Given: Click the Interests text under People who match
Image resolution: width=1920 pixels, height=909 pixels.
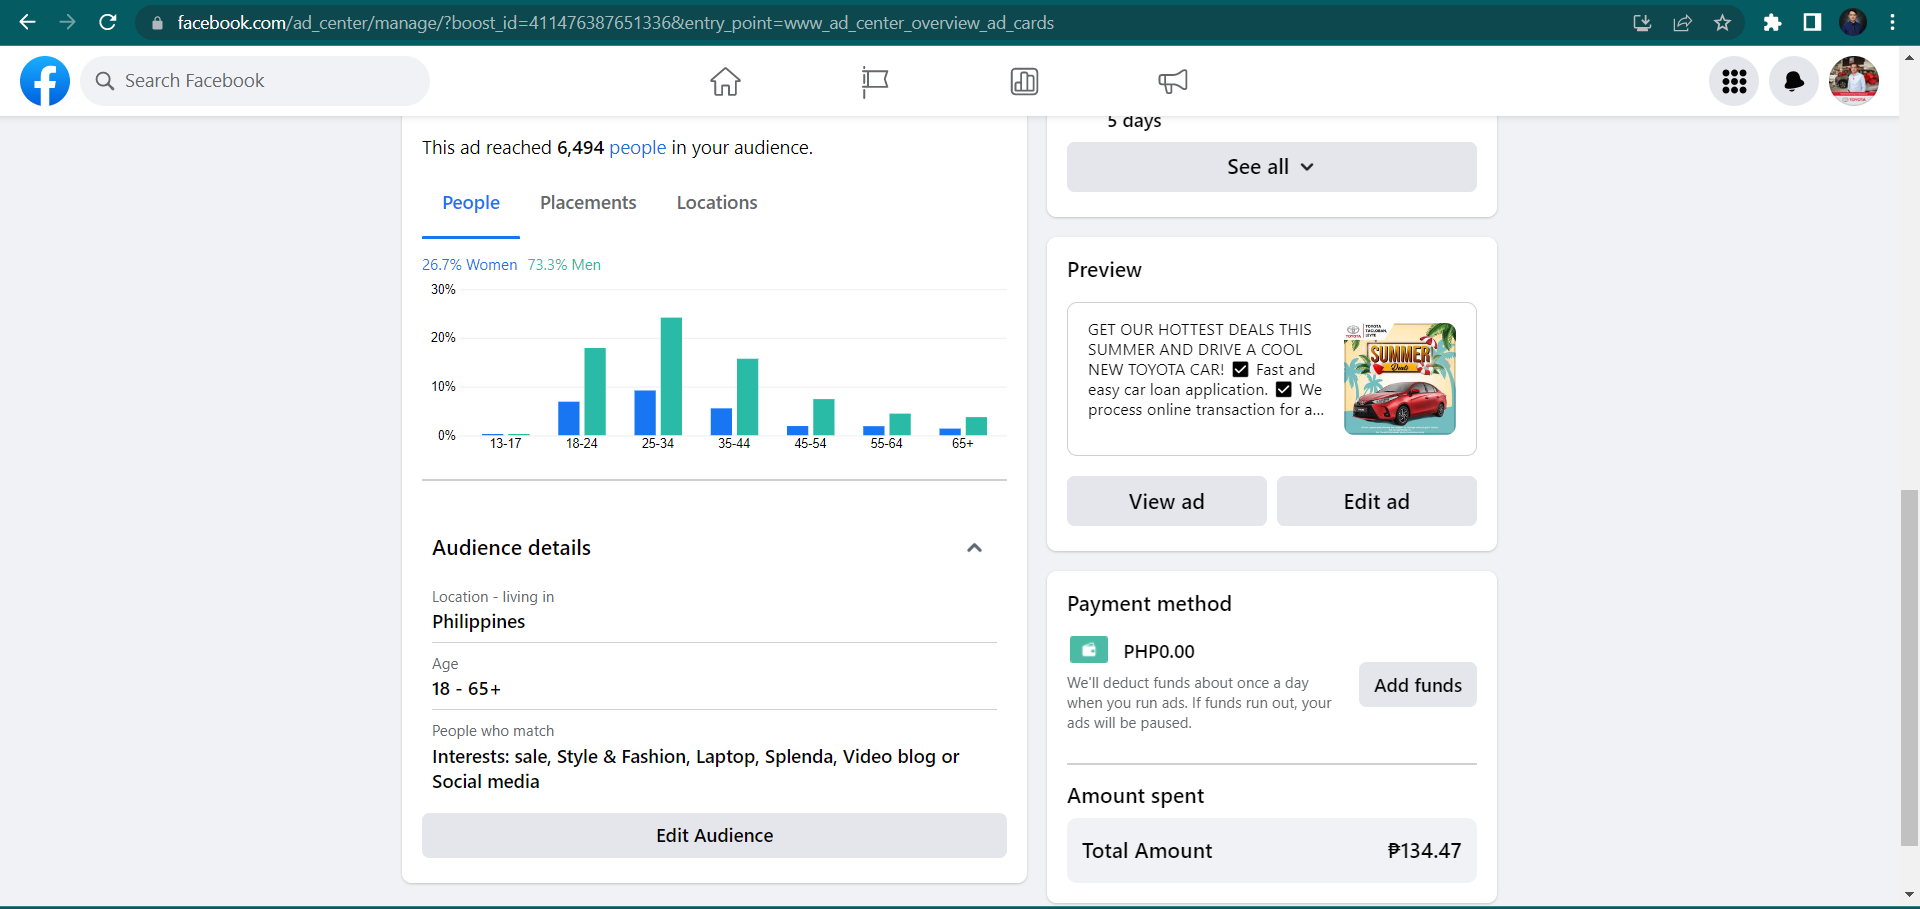Looking at the screenshot, I should (x=695, y=769).
